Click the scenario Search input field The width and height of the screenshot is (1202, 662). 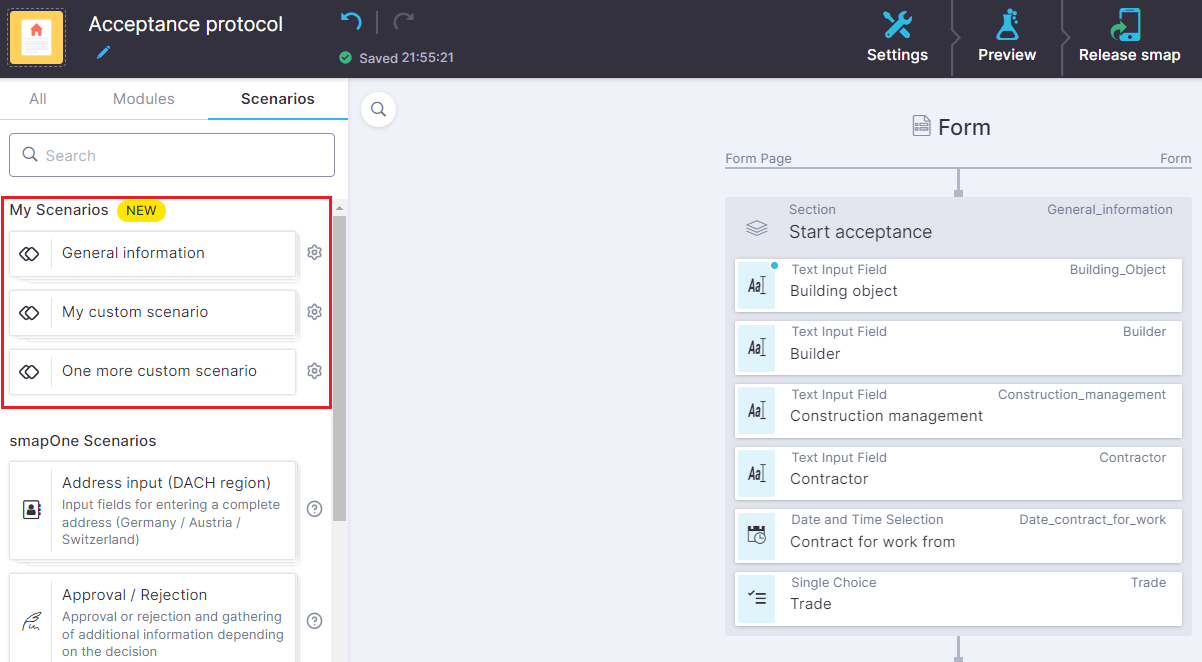(x=171, y=155)
